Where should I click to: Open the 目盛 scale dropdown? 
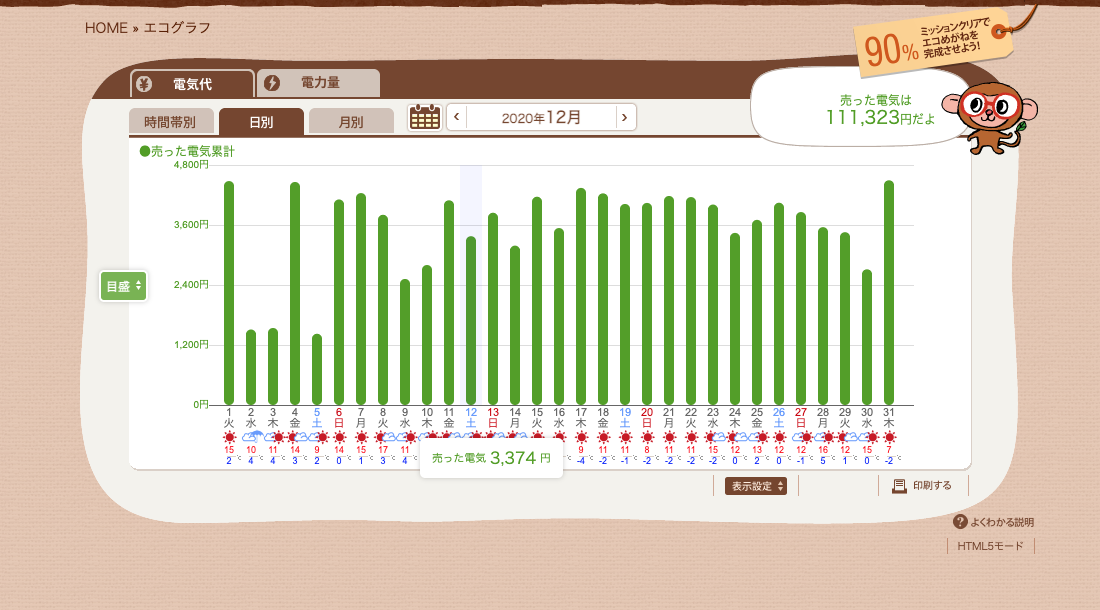[123, 286]
